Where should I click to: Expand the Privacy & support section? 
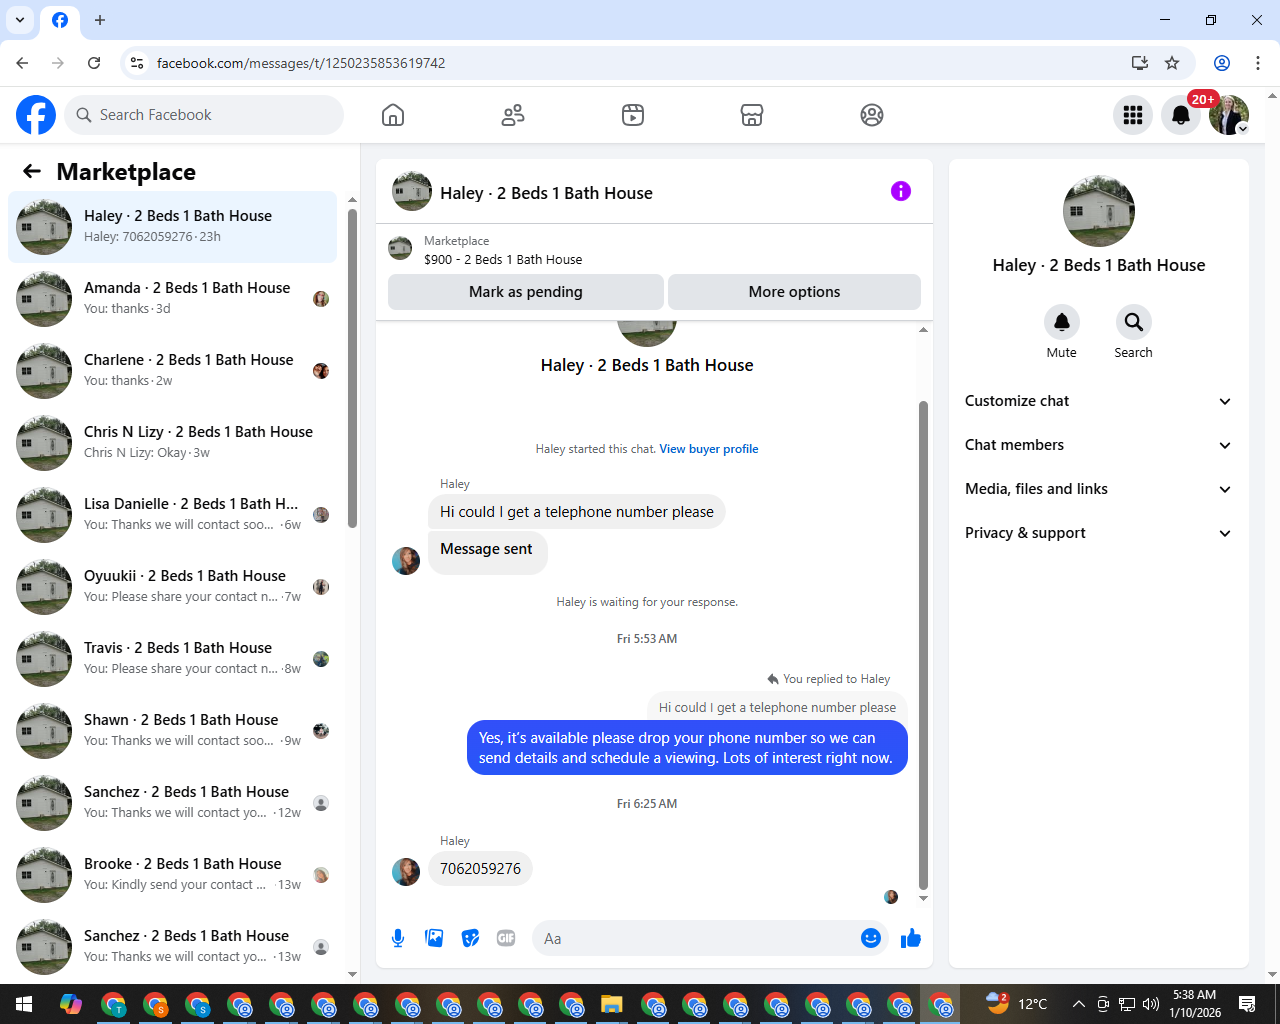[x=1097, y=533]
